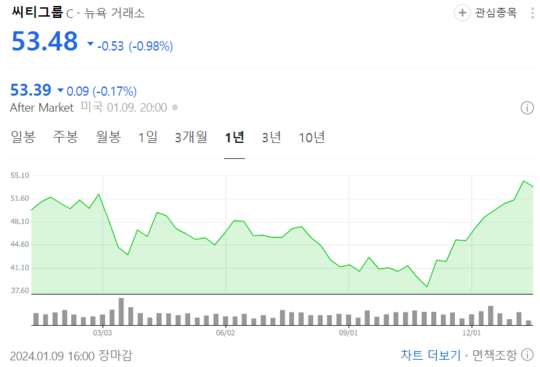Screen dimensions: 540x367
Task: Click the 미국 01.09. 20:00 timestamp
Action: coord(124,107)
